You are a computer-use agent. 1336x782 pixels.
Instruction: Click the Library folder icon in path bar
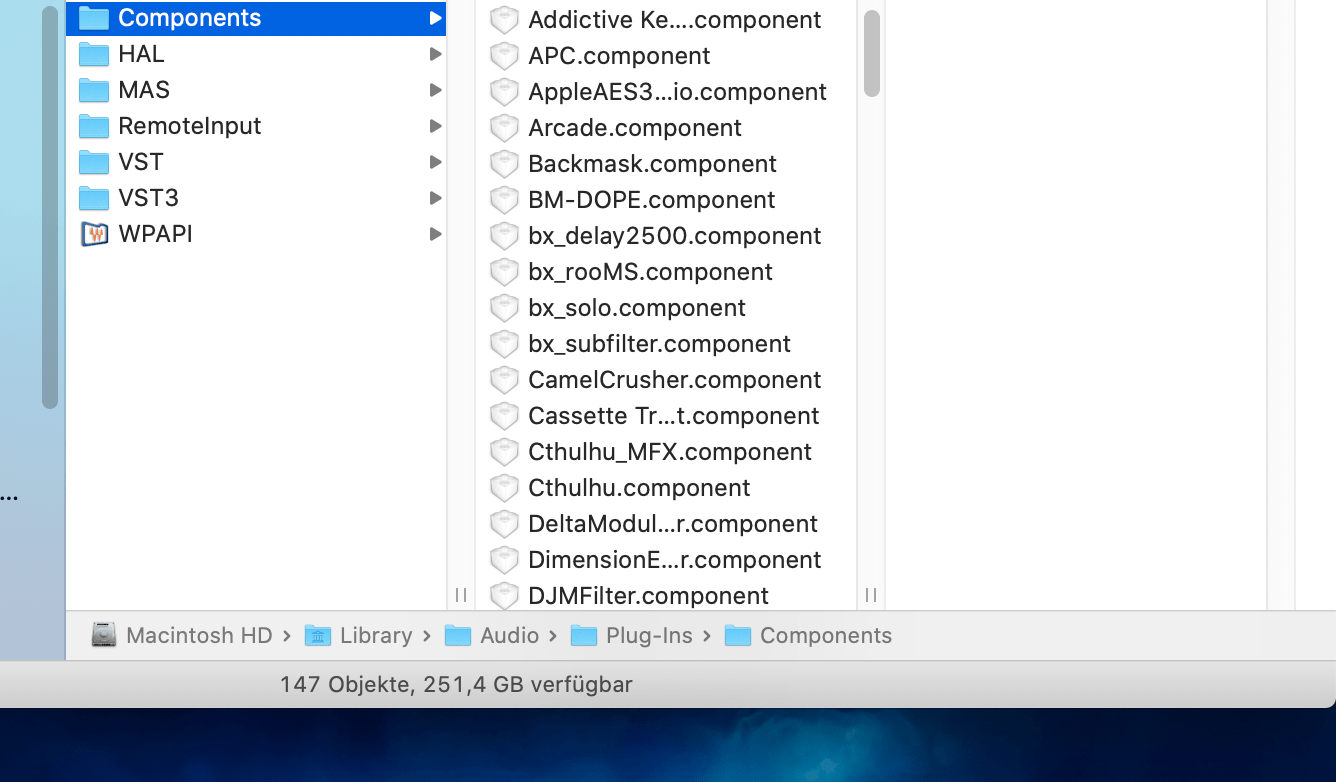[x=318, y=635]
